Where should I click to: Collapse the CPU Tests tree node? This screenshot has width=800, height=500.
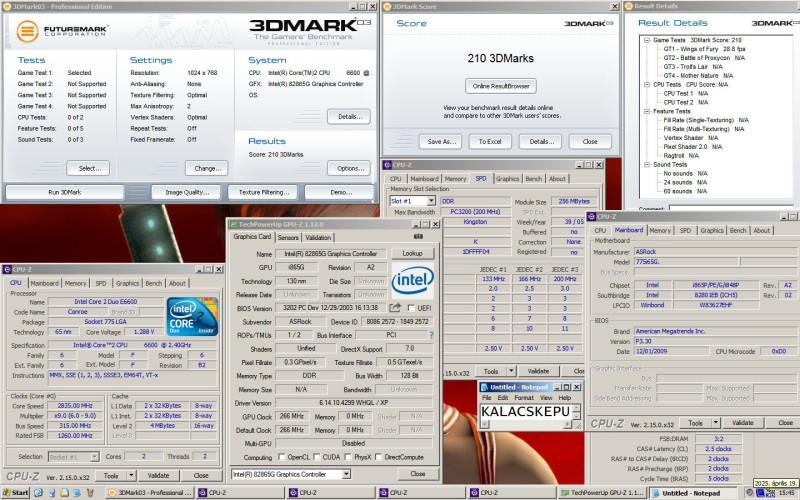647,84
